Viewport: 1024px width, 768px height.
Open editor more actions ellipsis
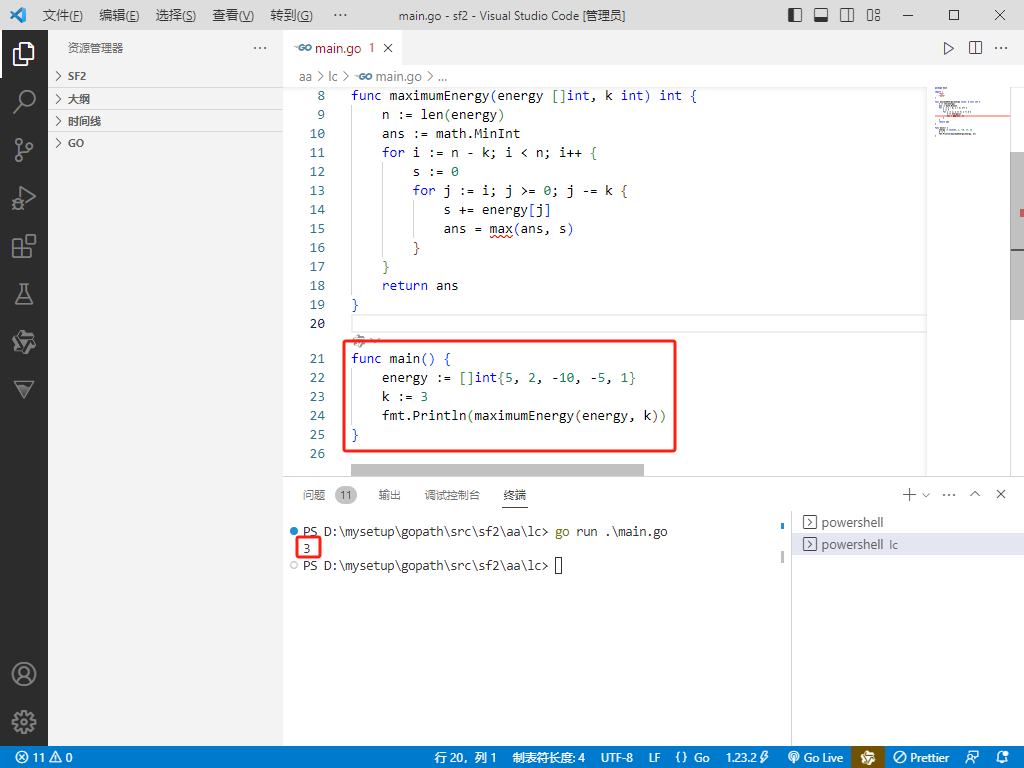1001,48
